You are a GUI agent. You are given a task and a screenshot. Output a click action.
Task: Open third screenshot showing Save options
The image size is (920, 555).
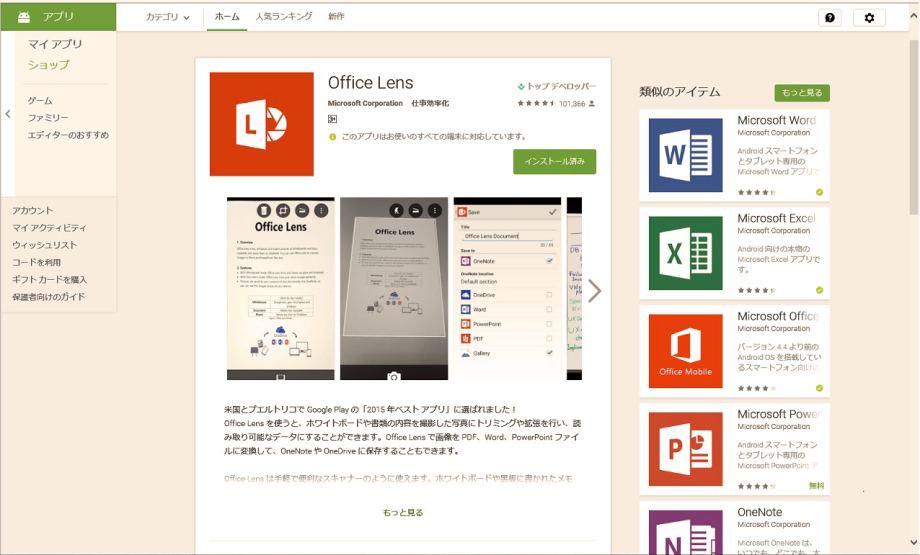[507, 289]
